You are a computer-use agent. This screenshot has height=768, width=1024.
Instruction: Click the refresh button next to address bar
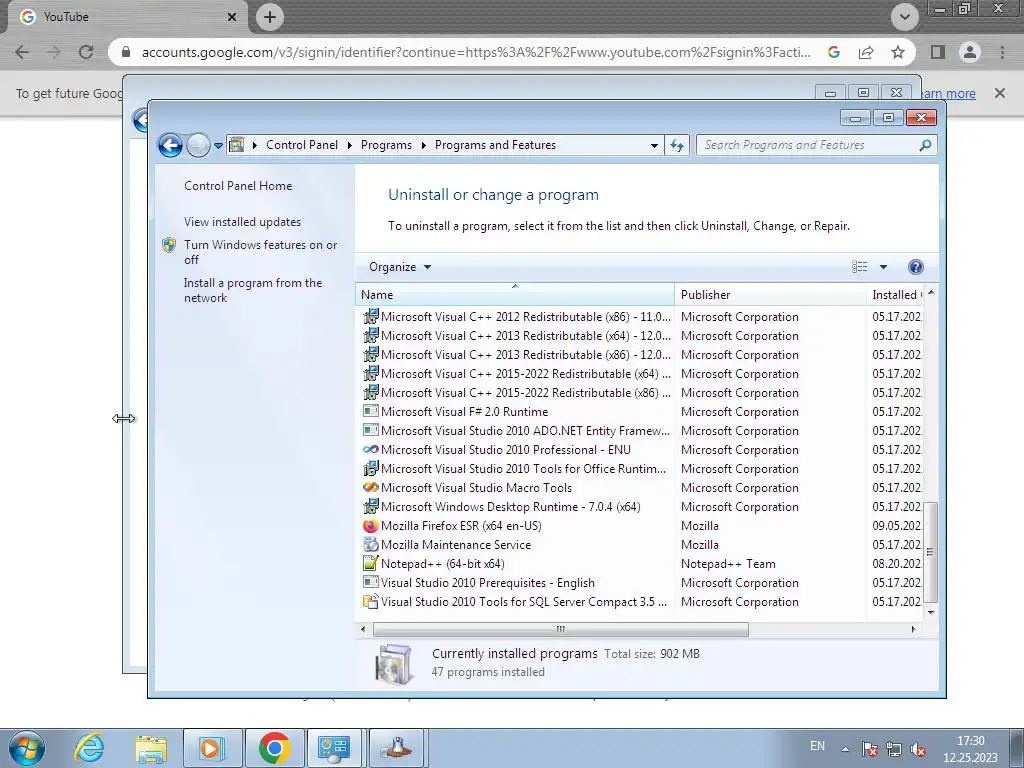click(677, 145)
